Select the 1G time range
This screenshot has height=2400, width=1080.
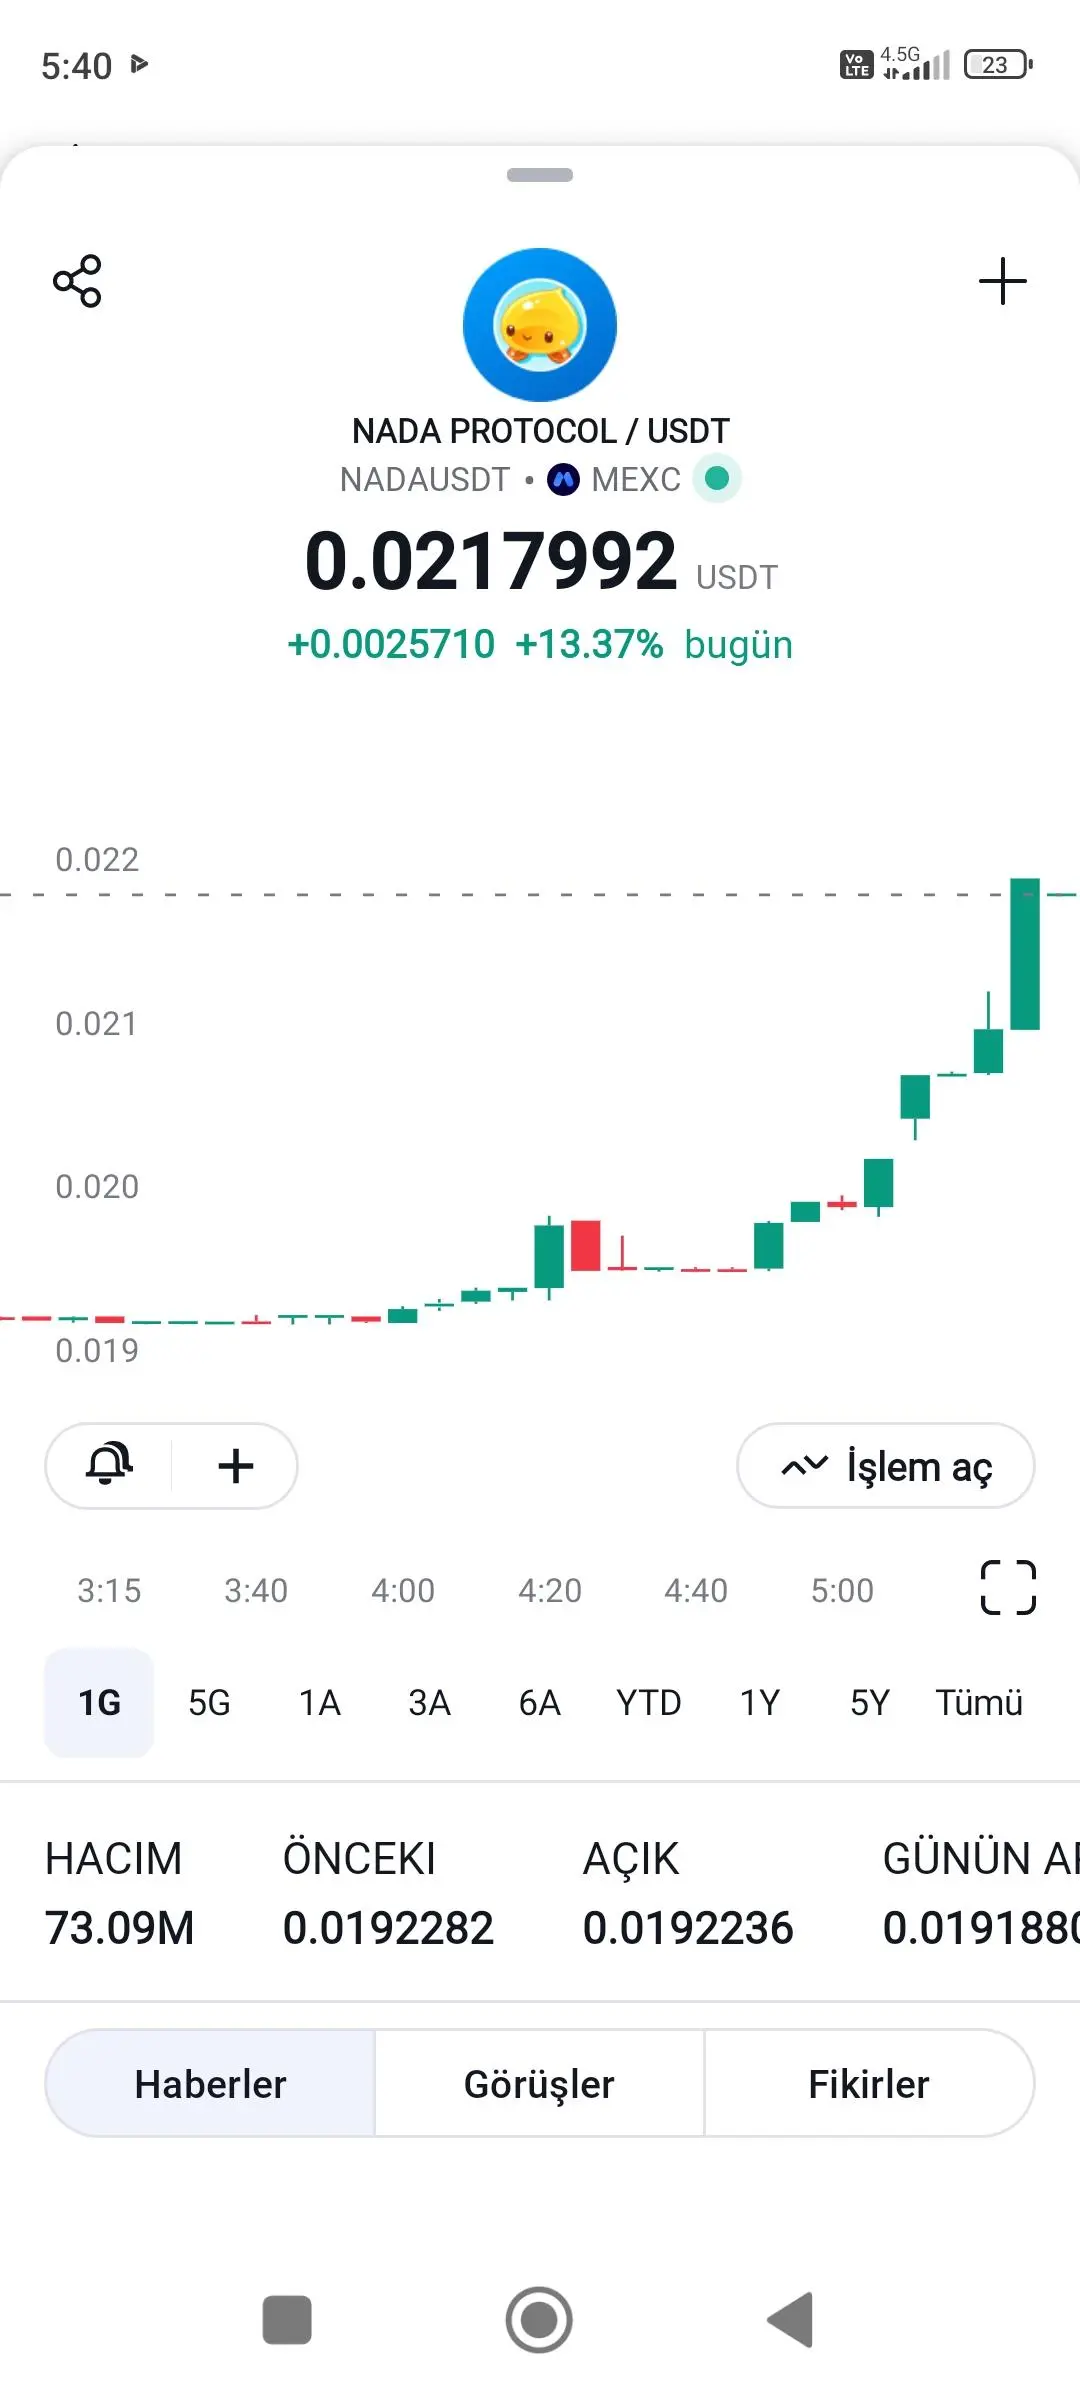pos(99,1702)
